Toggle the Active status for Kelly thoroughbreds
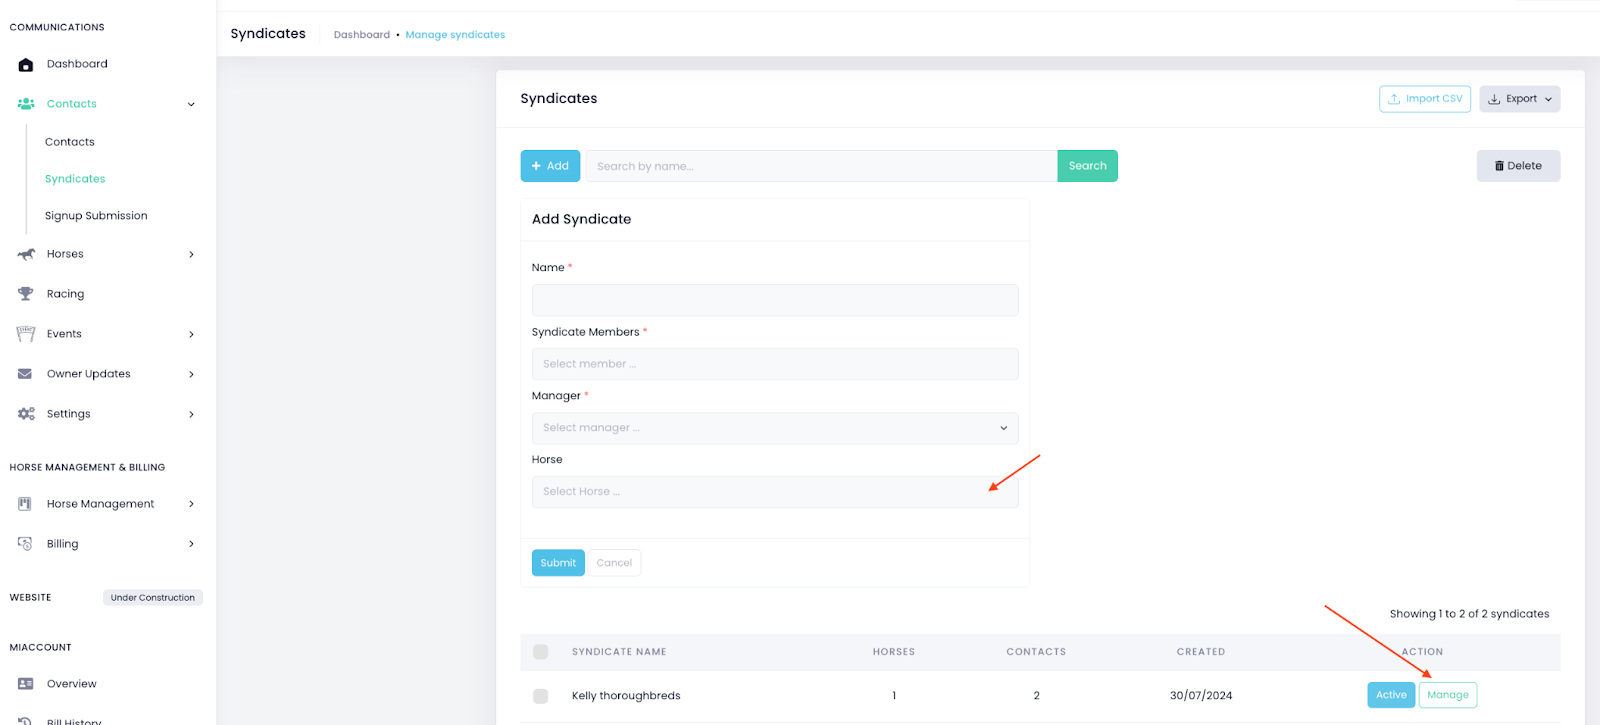The width and height of the screenshot is (1600, 725). click(x=1391, y=695)
